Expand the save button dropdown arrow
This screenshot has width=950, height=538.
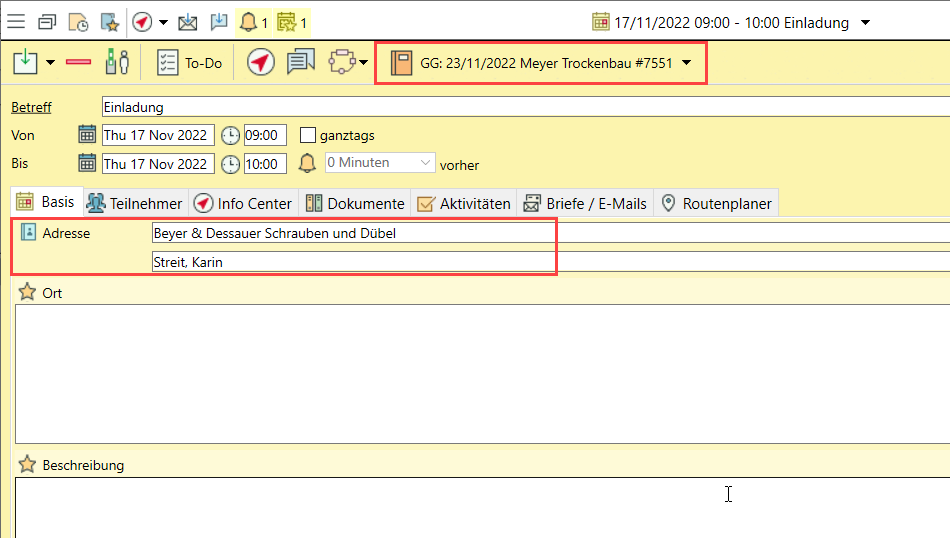(50, 63)
